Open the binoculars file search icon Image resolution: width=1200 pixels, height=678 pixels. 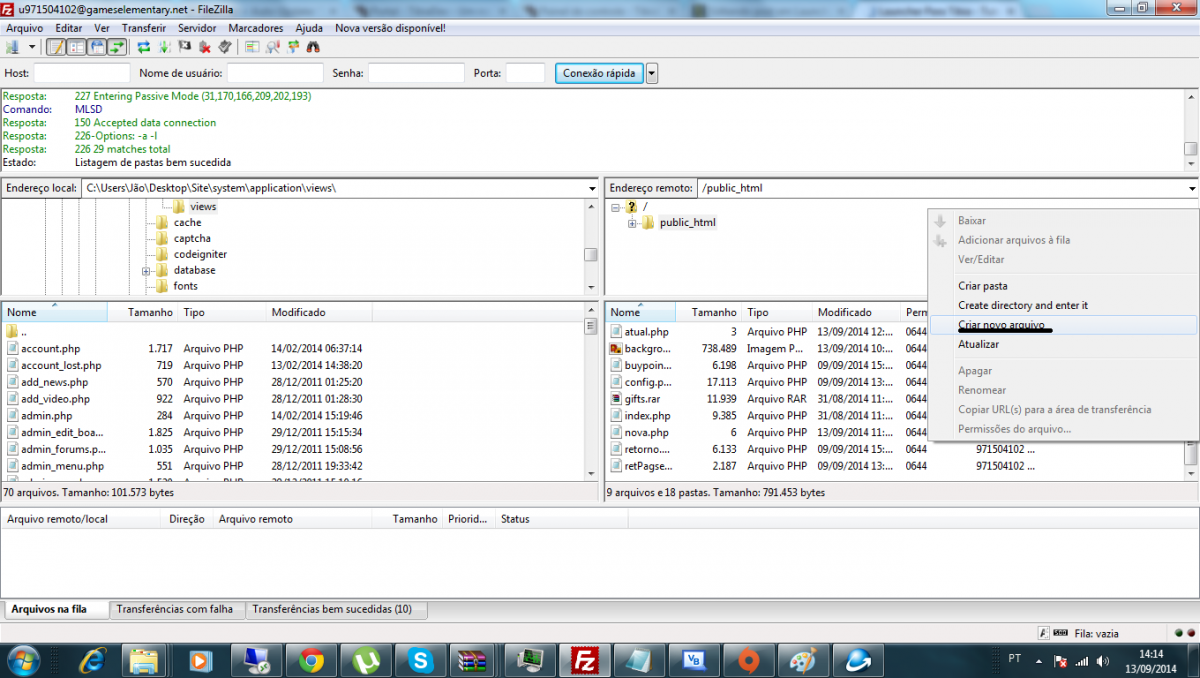[313, 46]
